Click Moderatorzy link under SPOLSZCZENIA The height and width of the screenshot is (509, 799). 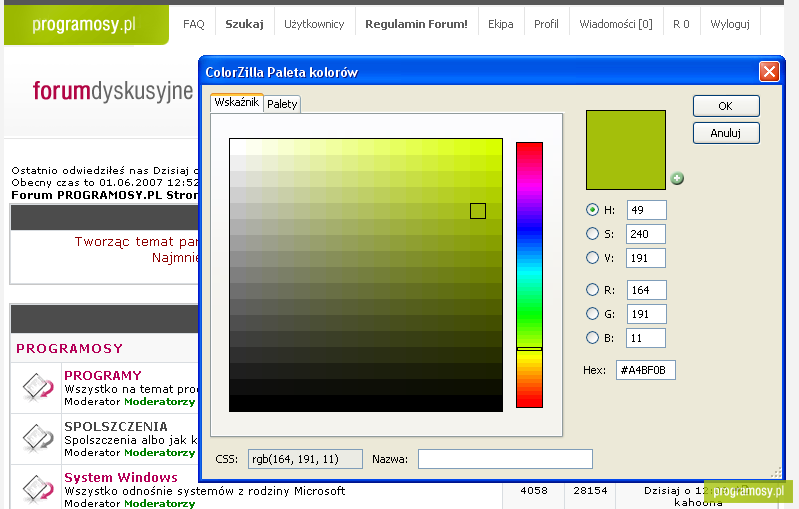coord(159,452)
